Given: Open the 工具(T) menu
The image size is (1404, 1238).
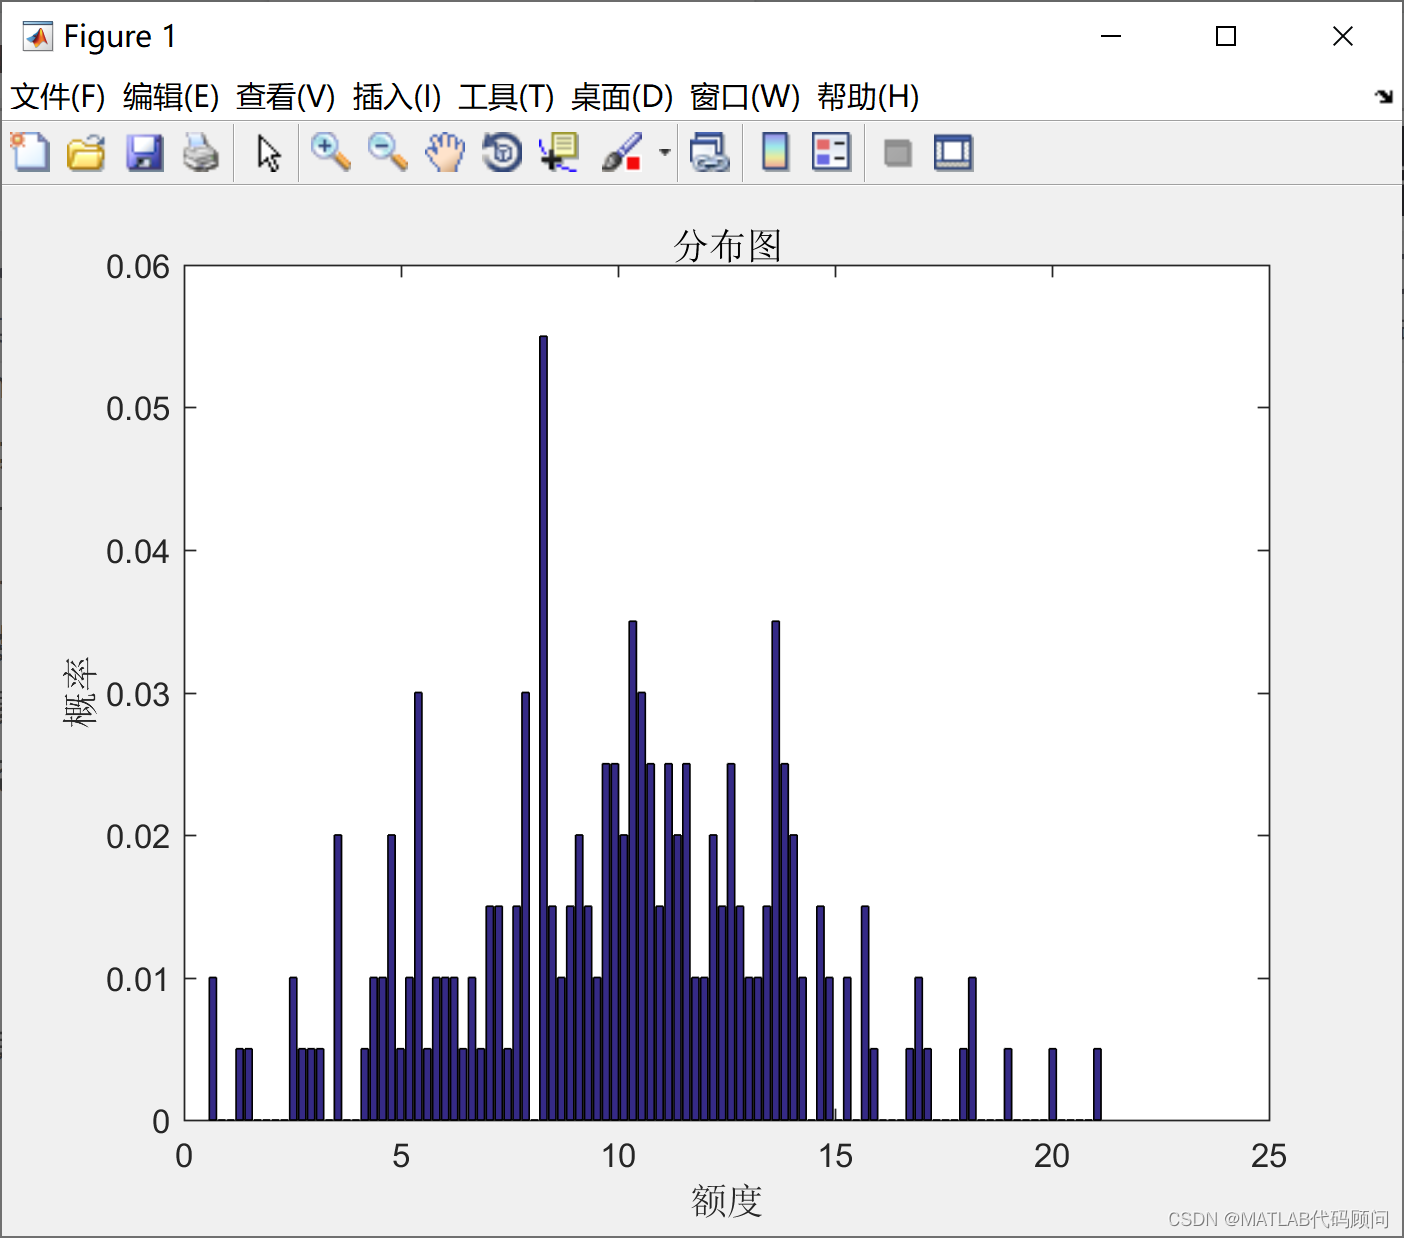Looking at the screenshot, I should [x=506, y=97].
